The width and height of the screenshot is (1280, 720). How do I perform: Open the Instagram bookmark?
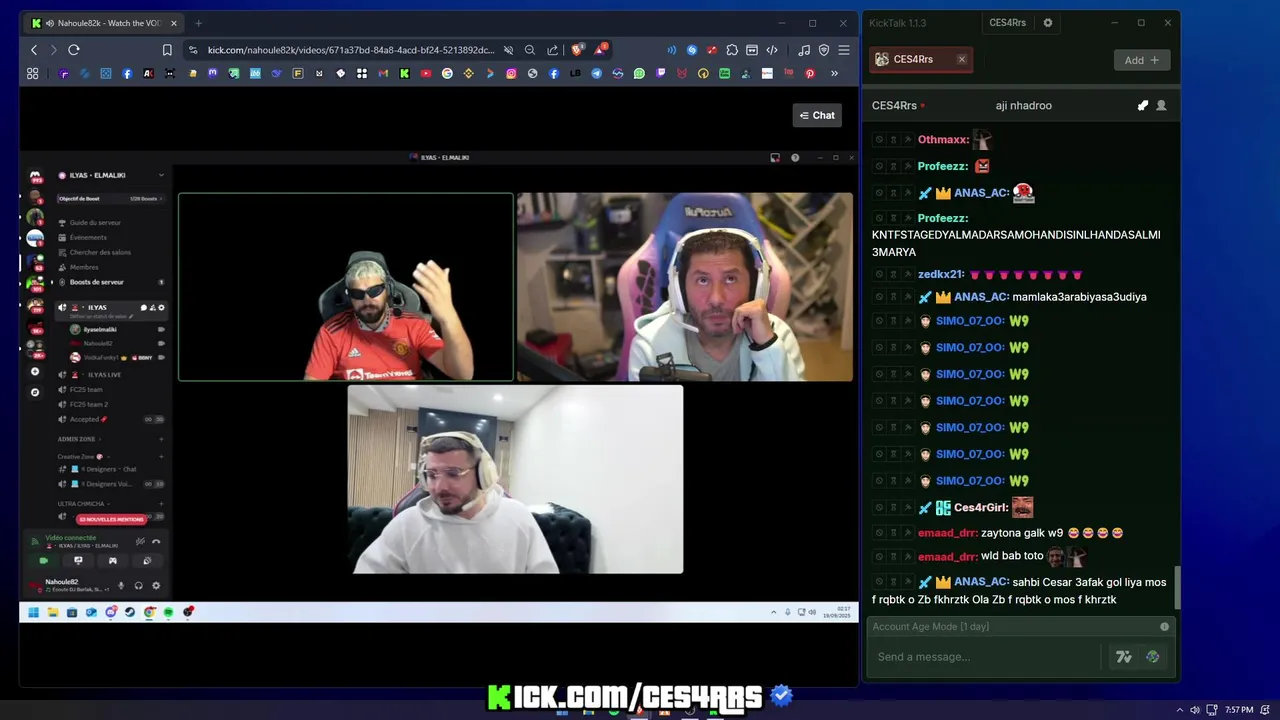pyautogui.click(x=511, y=73)
